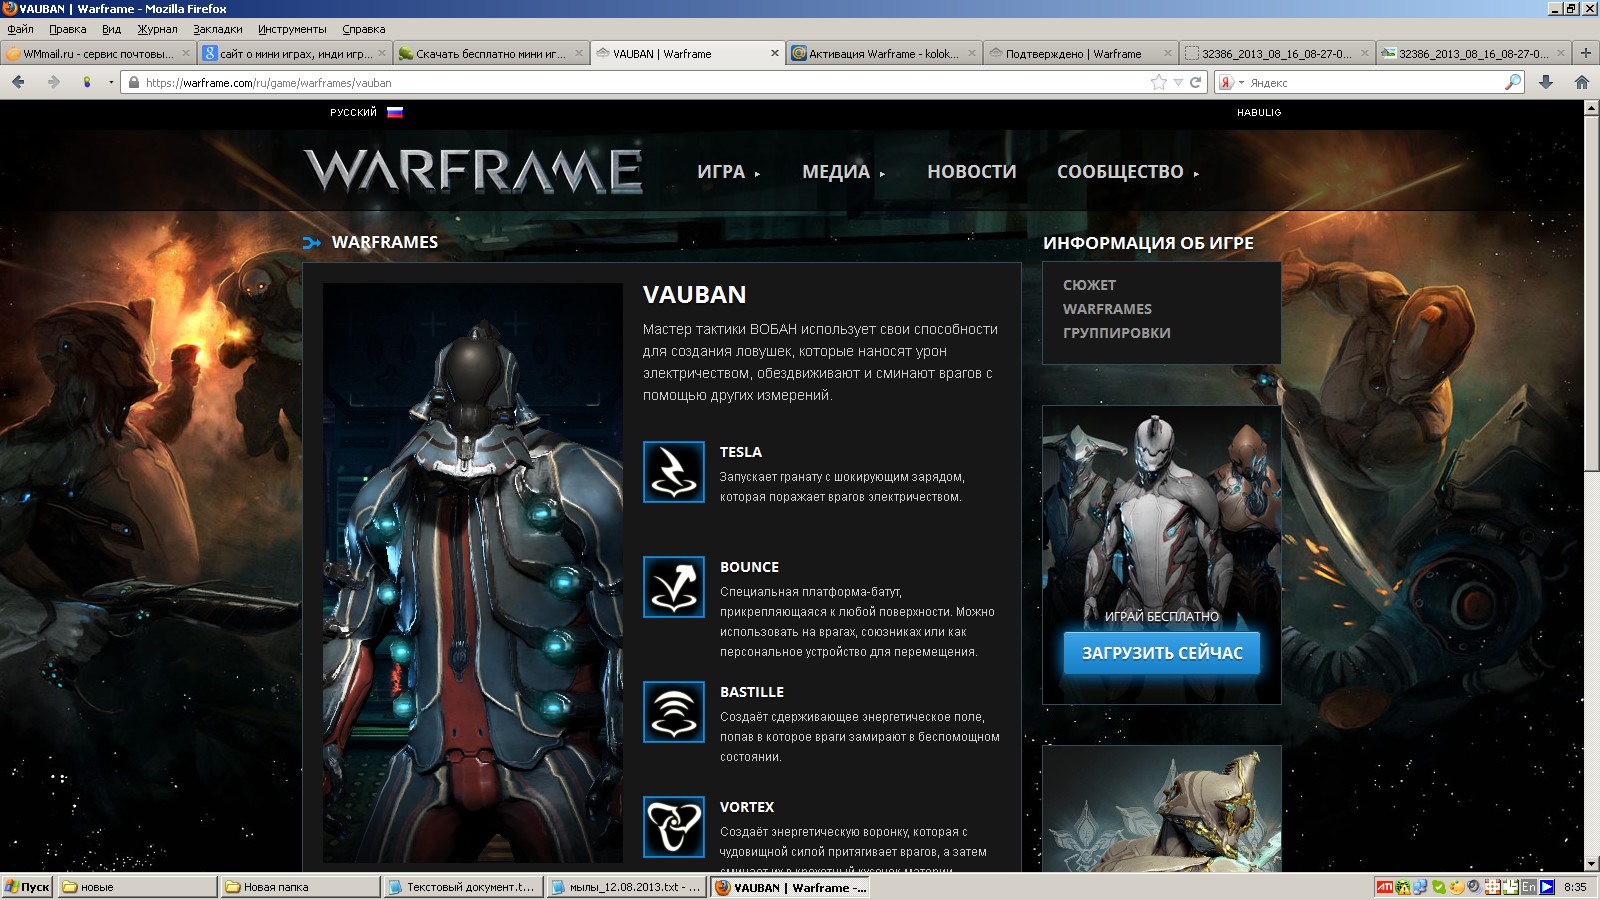Viewport: 1600px width, 900px height.
Task: Open the history dropdown arrow beside navigation buttons
Action: 111,82
